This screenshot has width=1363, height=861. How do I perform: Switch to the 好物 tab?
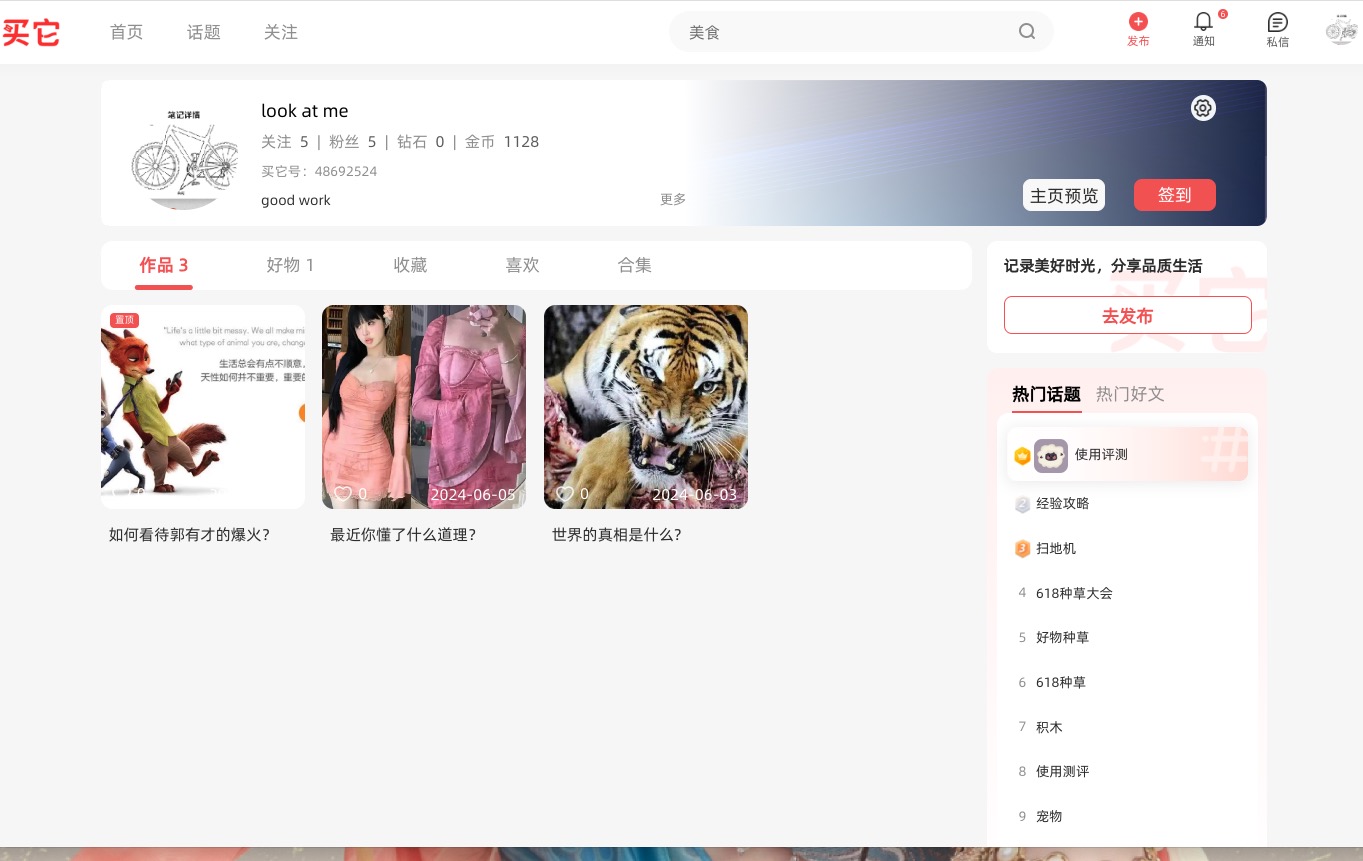(290, 265)
